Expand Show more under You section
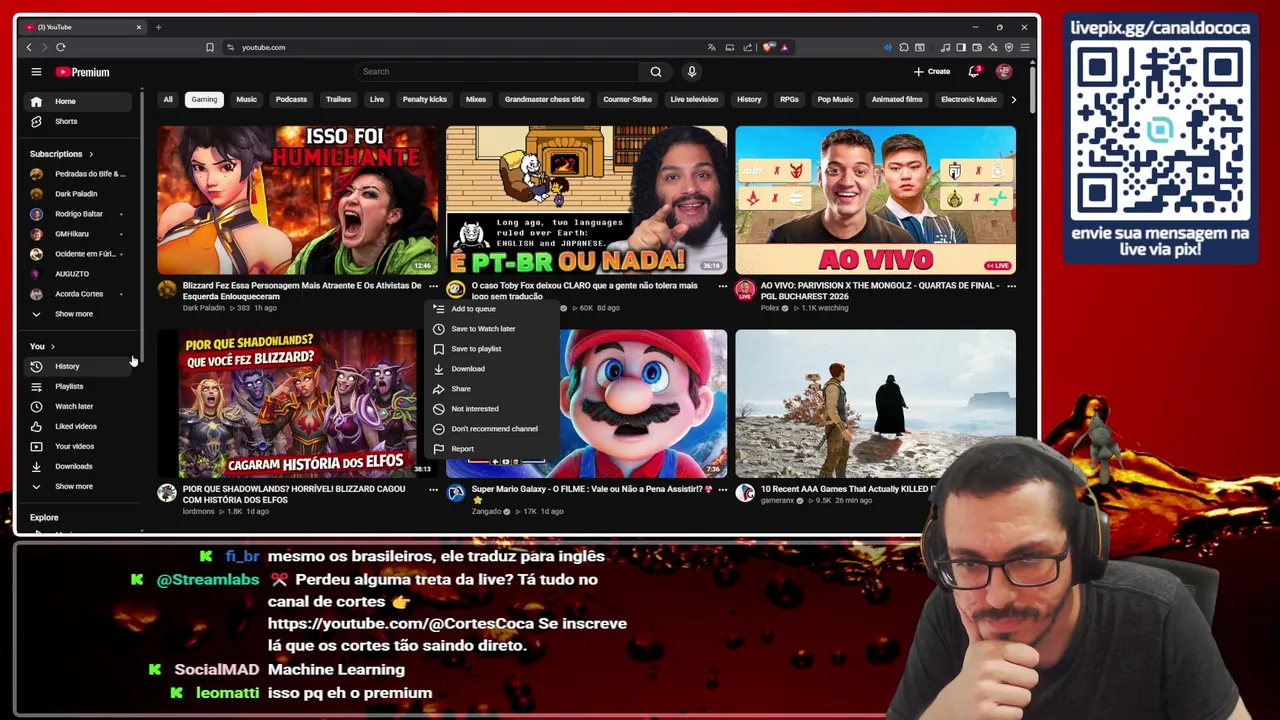Viewport: 1280px width, 720px height. pyautogui.click(x=75, y=486)
